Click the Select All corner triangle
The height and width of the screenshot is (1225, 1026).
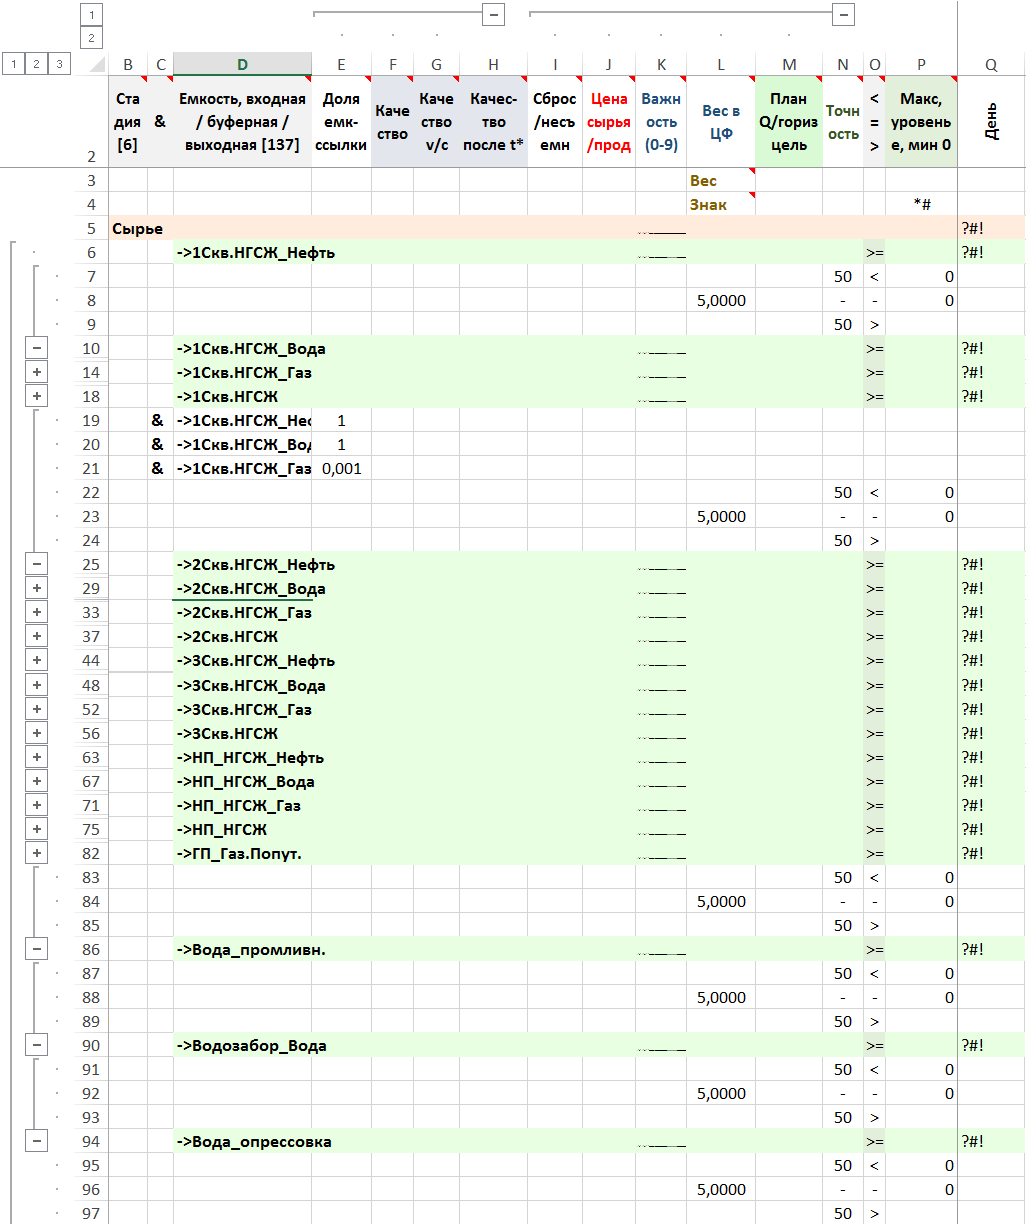[96, 65]
